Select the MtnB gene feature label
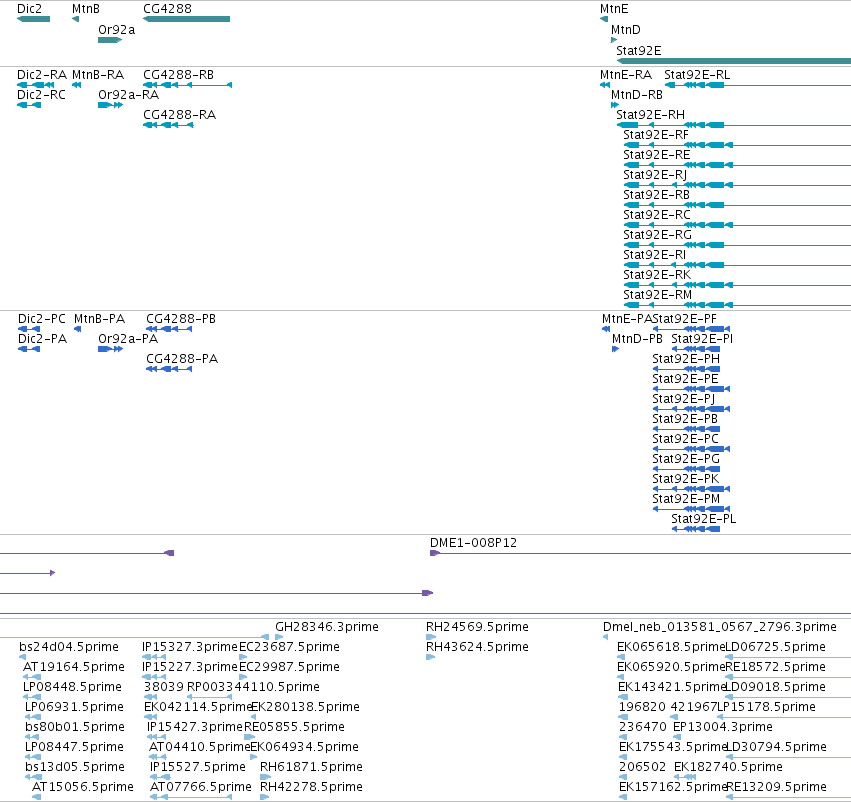Screen dimensions: 851x802 pos(86,9)
